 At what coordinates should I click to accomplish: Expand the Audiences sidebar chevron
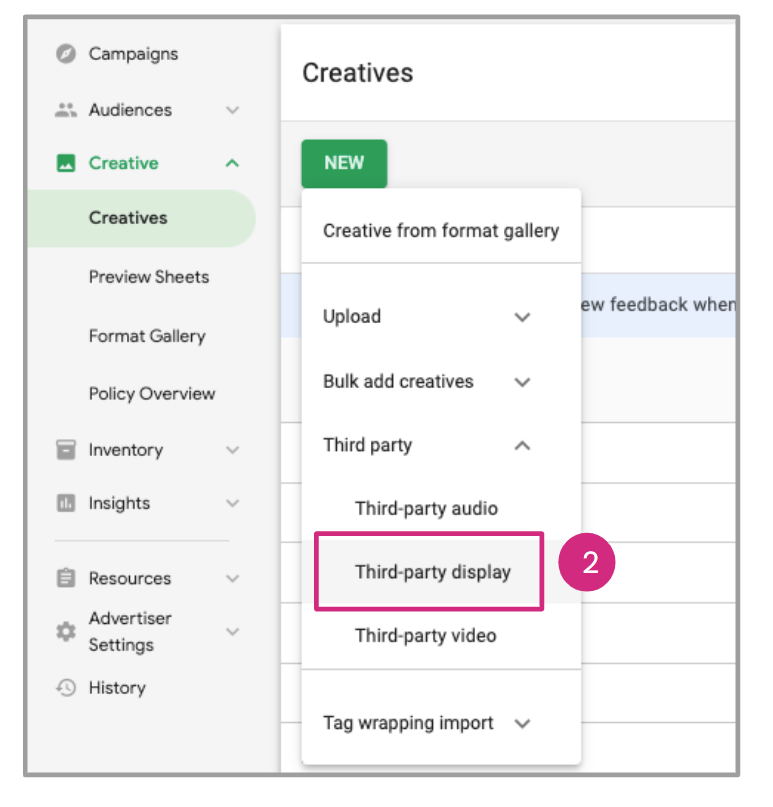[x=232, y=111]
